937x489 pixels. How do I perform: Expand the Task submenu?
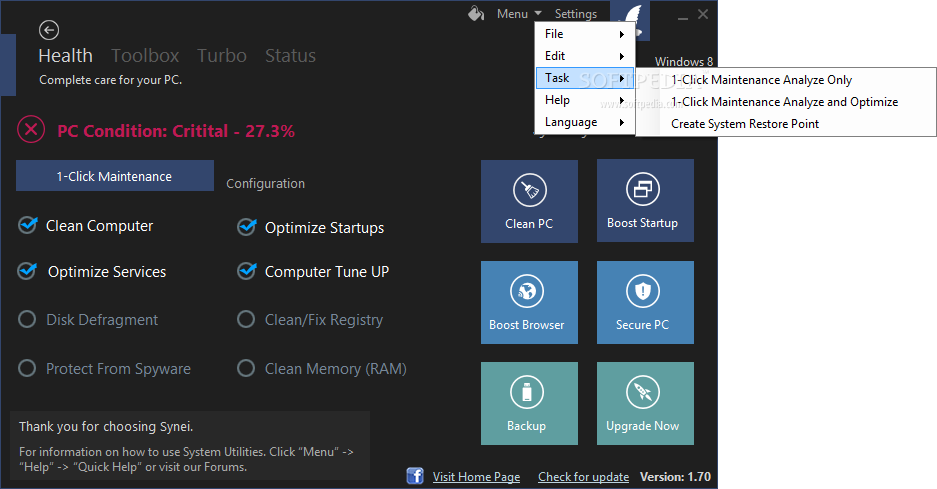(584, 78)
